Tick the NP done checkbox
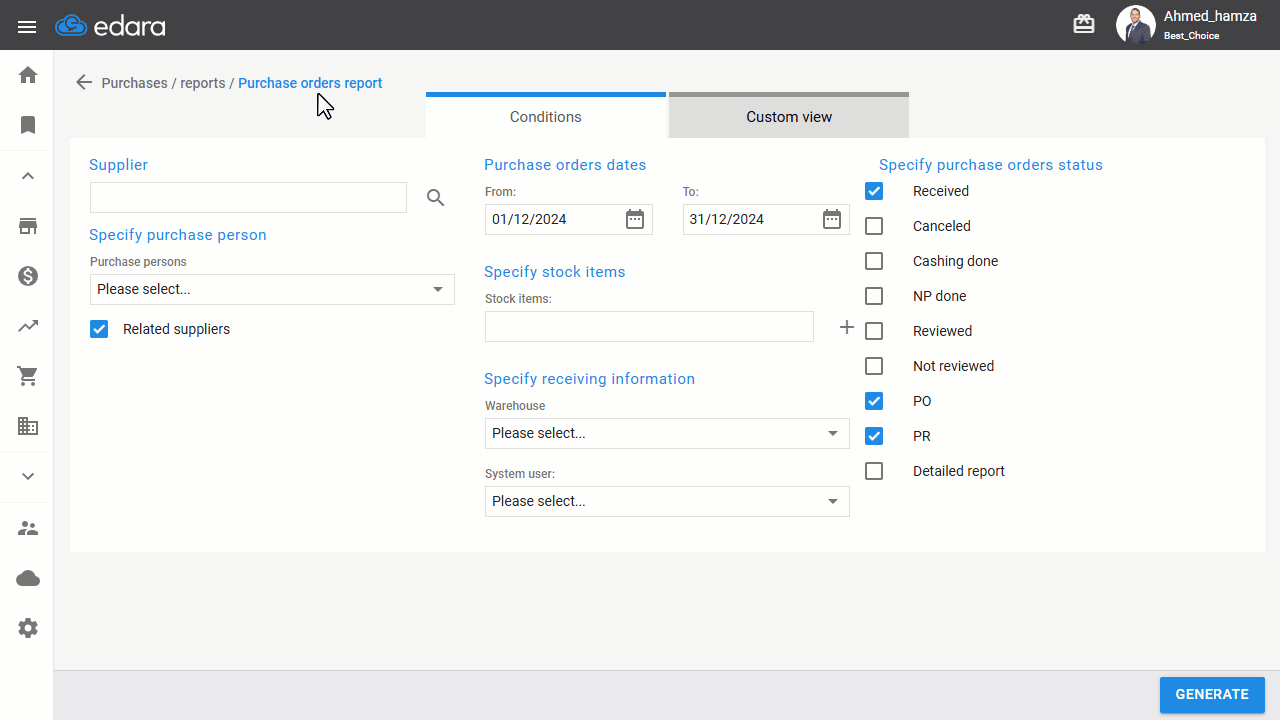Image resolution: width=1280 pixels, height=720 pixels. [874, 296]
